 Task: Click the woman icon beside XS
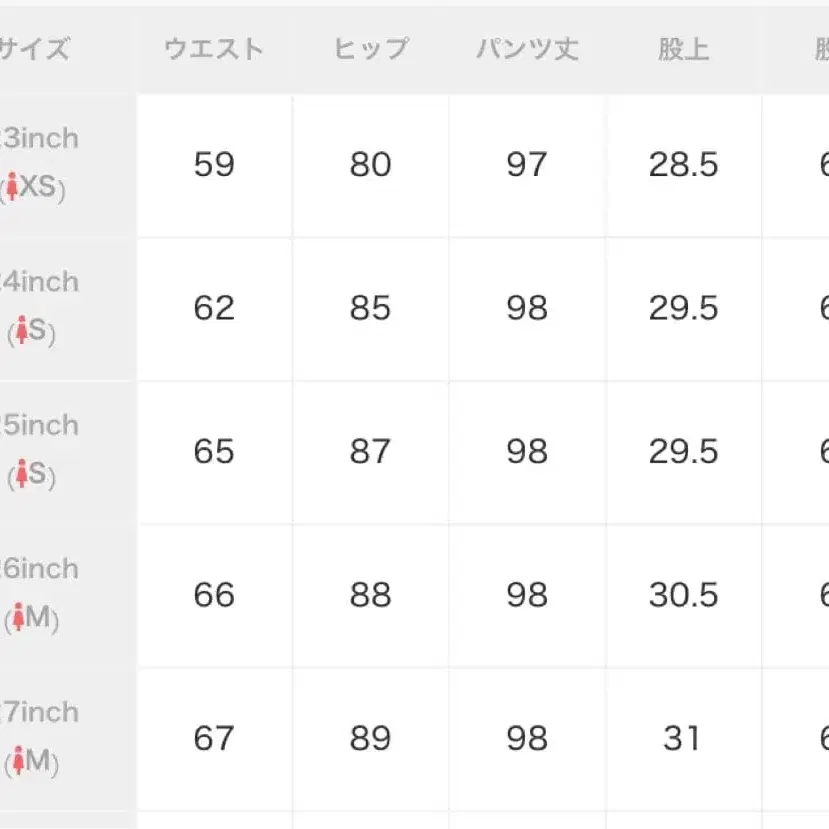pos(12,187)
